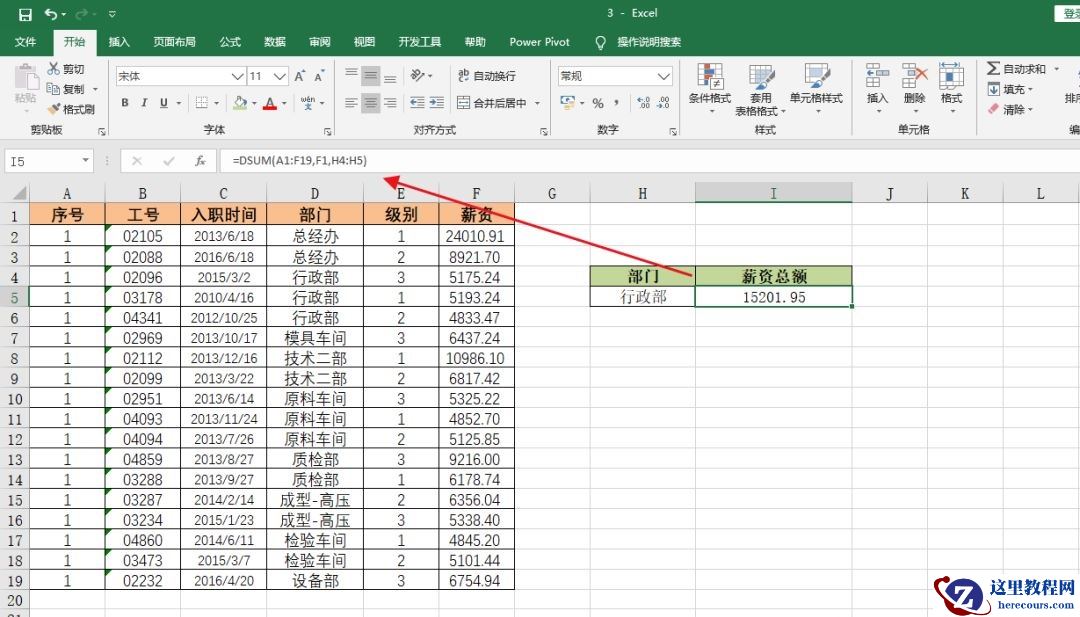Switch to the 公式 (Formulas) tab
The image size is (1080, 617).
point(230,42)
